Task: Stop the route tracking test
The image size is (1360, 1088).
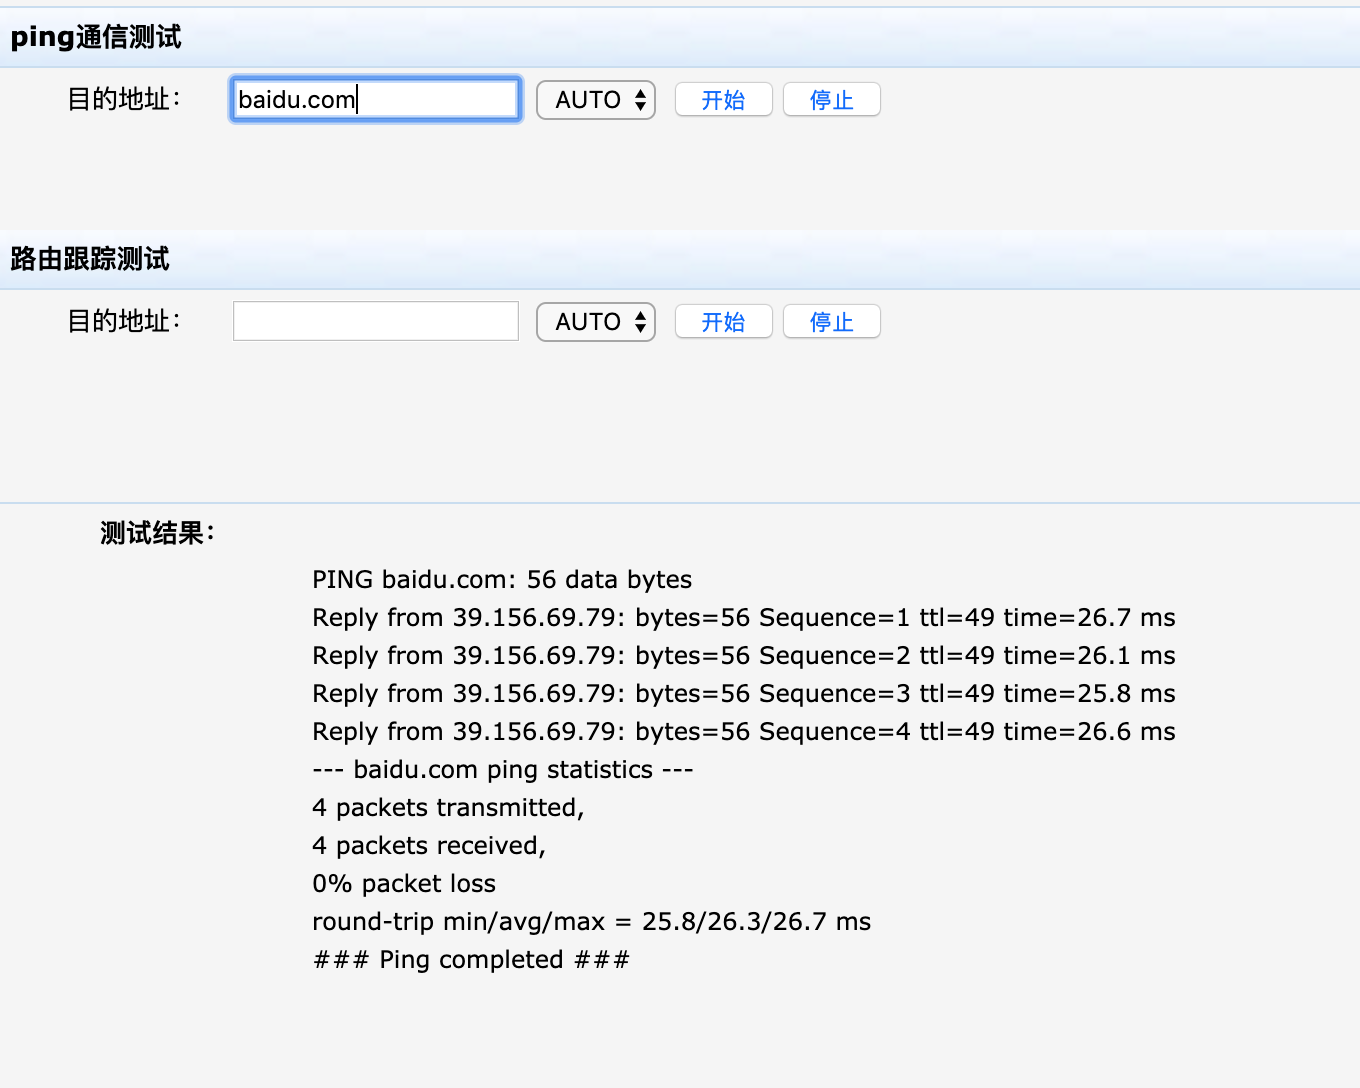Action: tap(831, 322)
